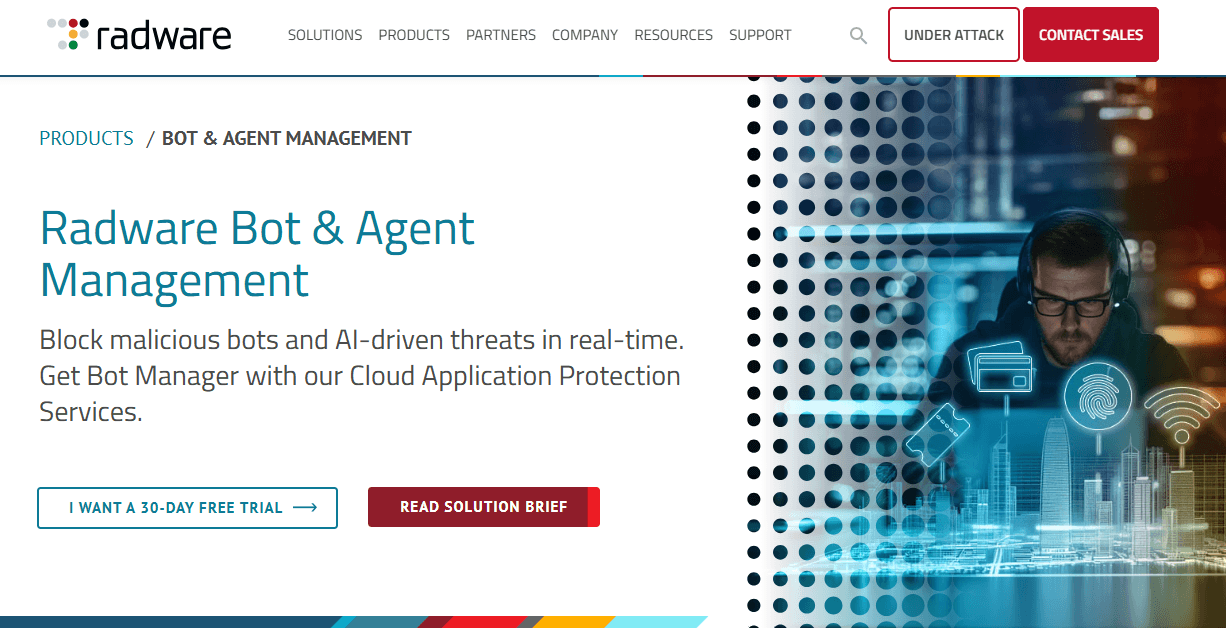Click the 'Block malicious bots' description paragraph
This screenshot has height=628, width=1226.
pos(361,376)
